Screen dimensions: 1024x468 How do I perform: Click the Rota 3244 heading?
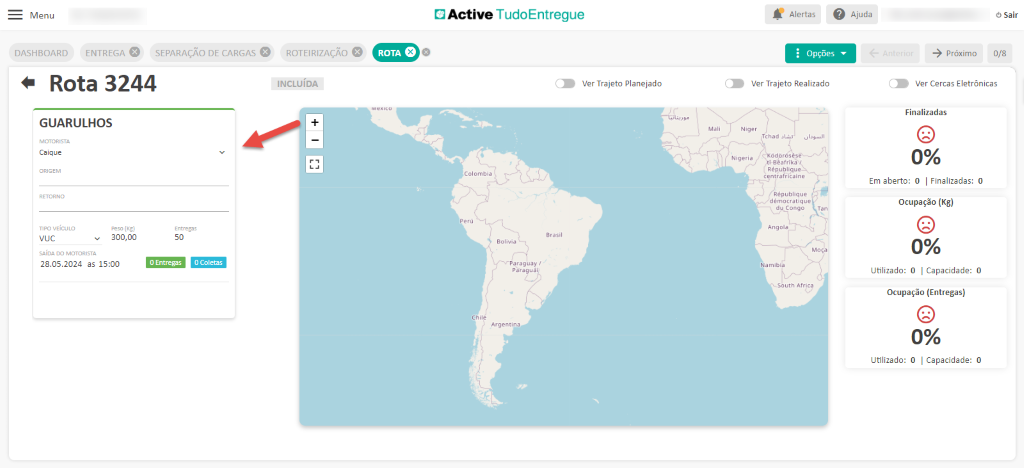(x=103, y=84)
